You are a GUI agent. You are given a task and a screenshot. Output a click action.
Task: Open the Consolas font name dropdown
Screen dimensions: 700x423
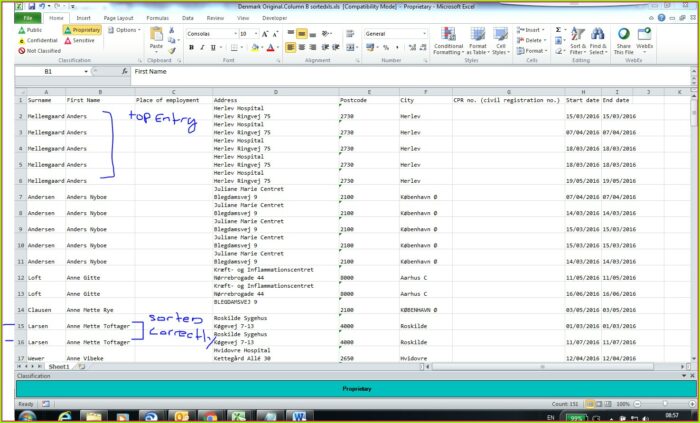click(x=235, y=34)
